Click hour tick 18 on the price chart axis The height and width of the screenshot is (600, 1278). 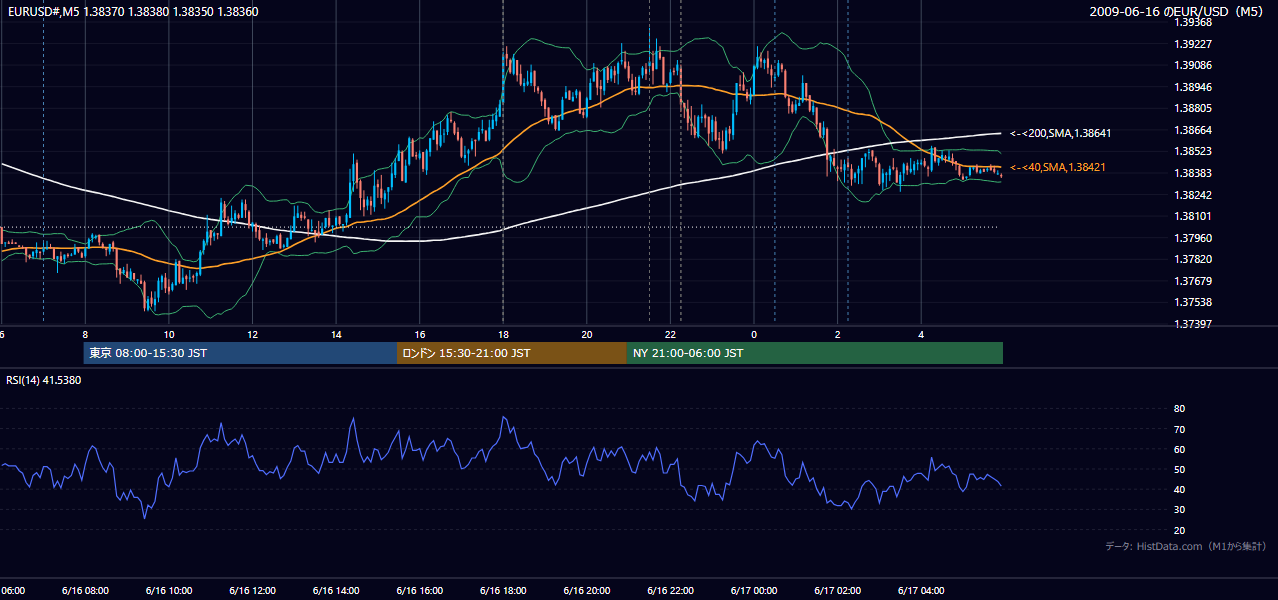point(503,335)
